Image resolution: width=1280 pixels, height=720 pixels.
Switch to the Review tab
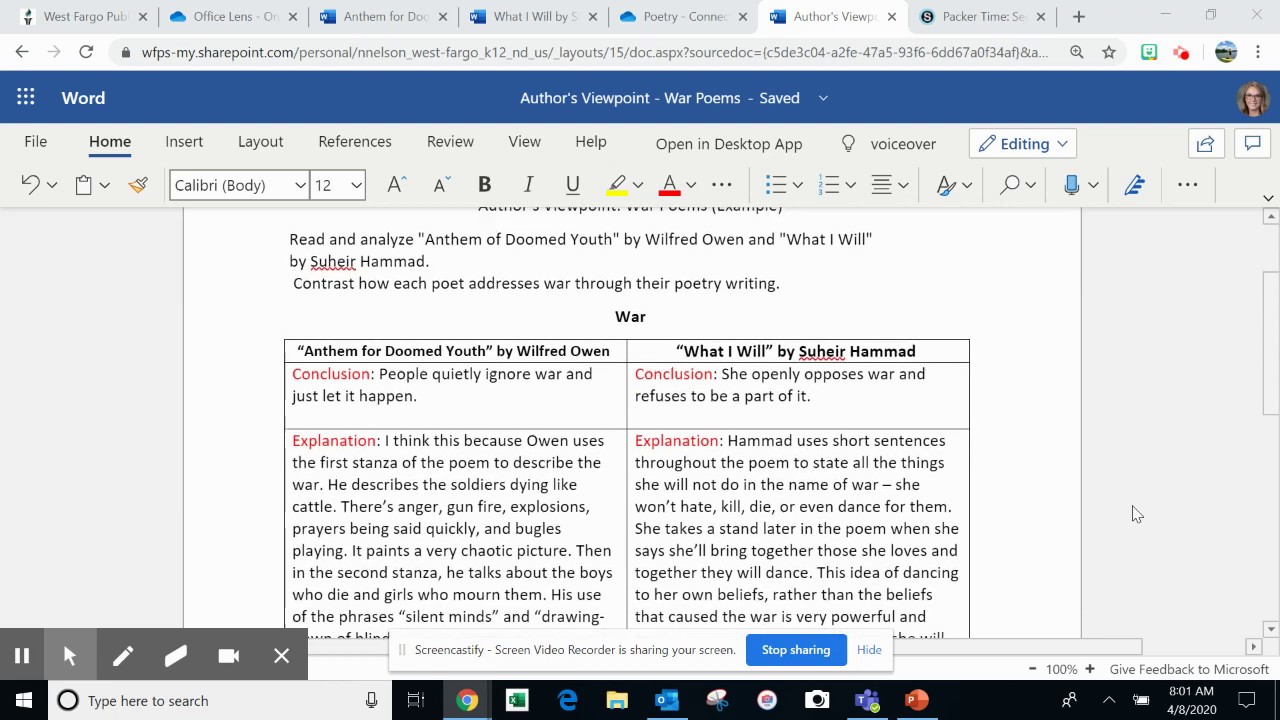pyautogui.click(x=450, y=142)
